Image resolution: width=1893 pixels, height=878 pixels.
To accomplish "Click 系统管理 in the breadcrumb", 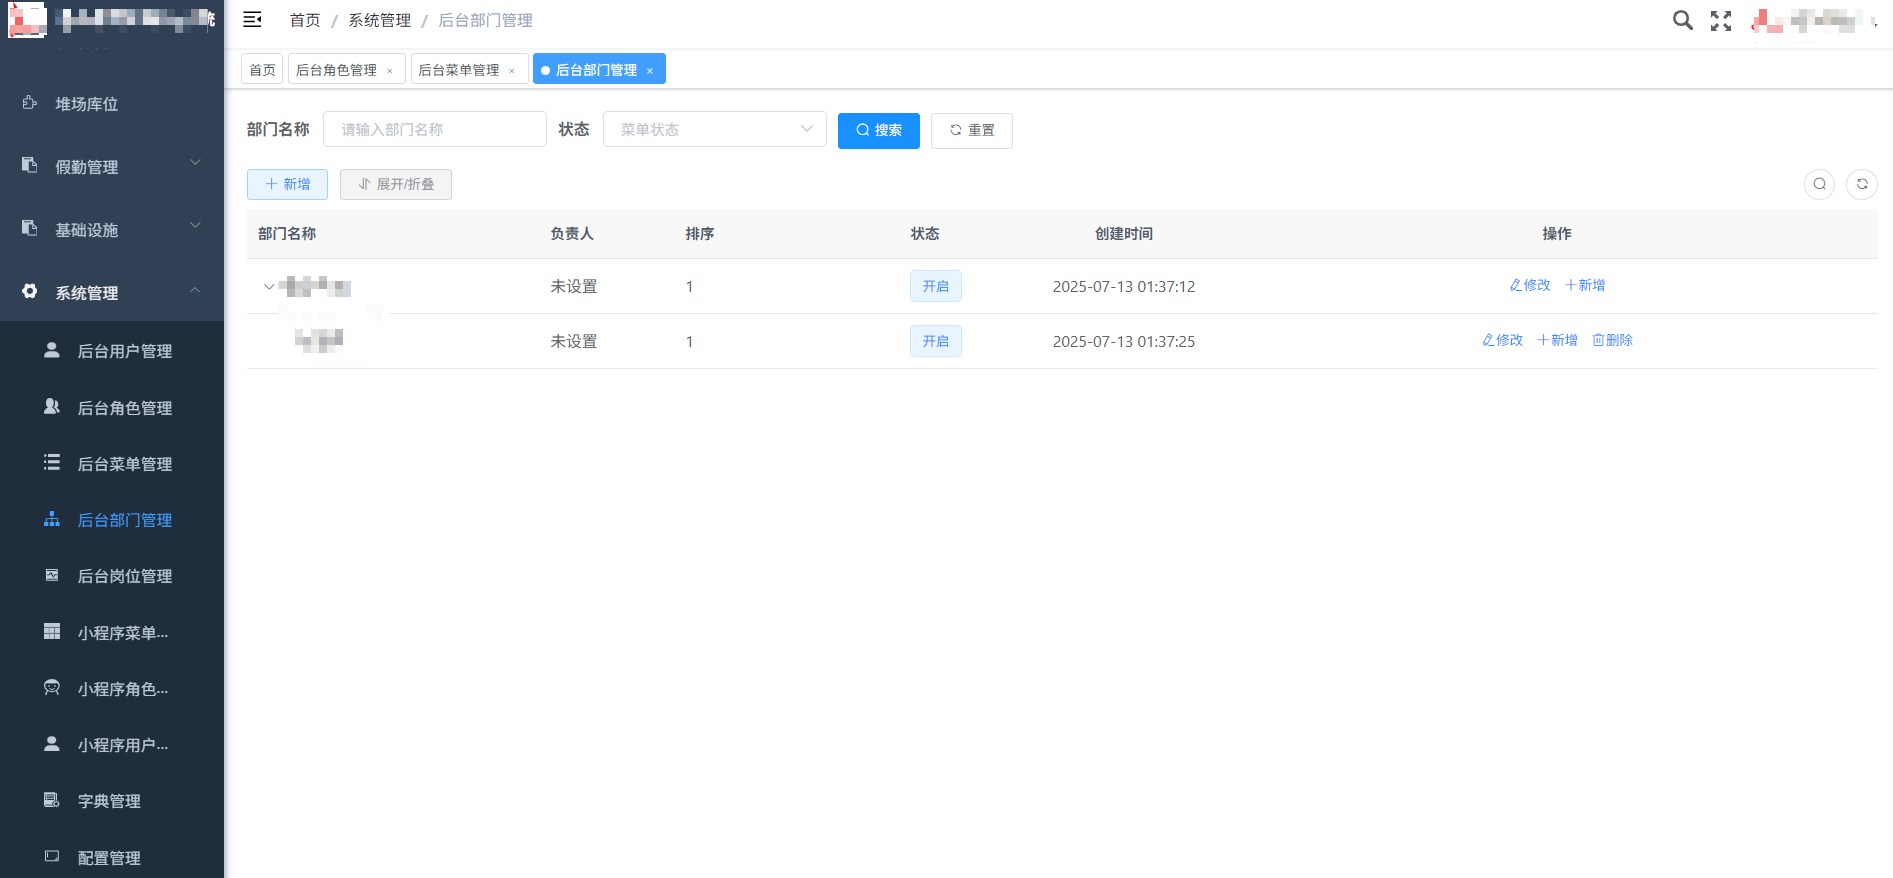I will coord(380,20).
